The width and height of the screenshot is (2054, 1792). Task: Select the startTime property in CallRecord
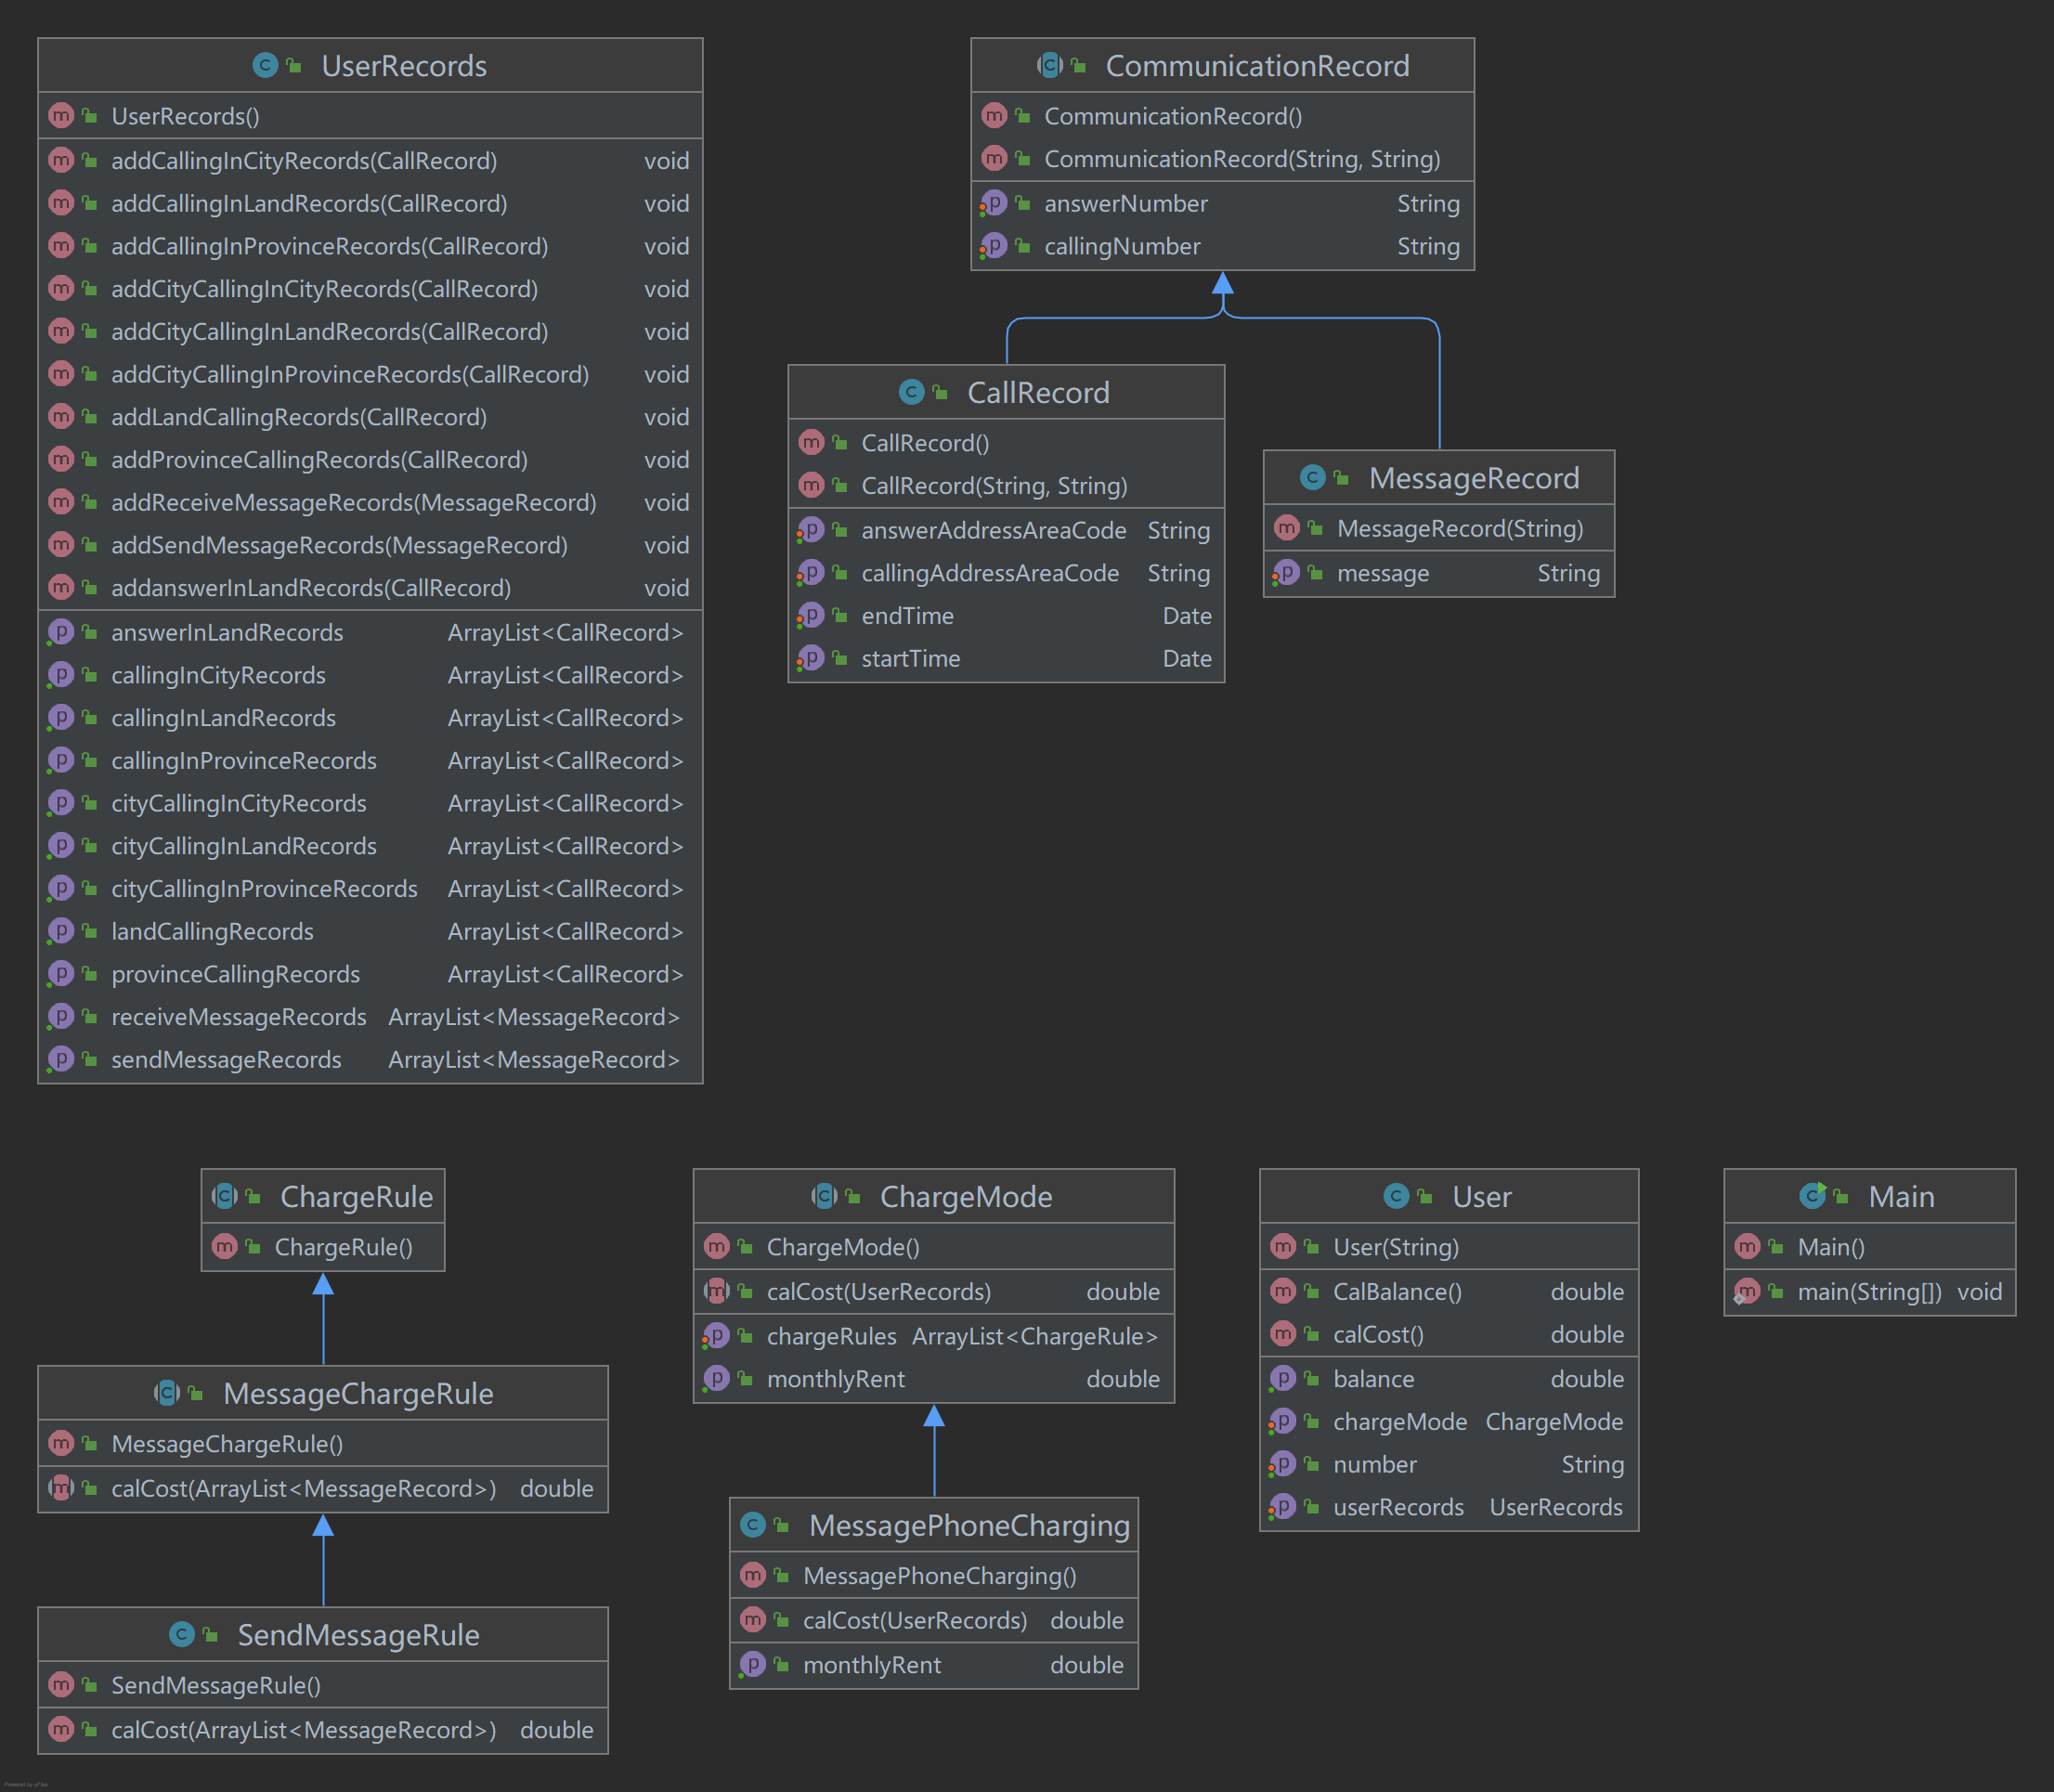[x=910, y=658]
